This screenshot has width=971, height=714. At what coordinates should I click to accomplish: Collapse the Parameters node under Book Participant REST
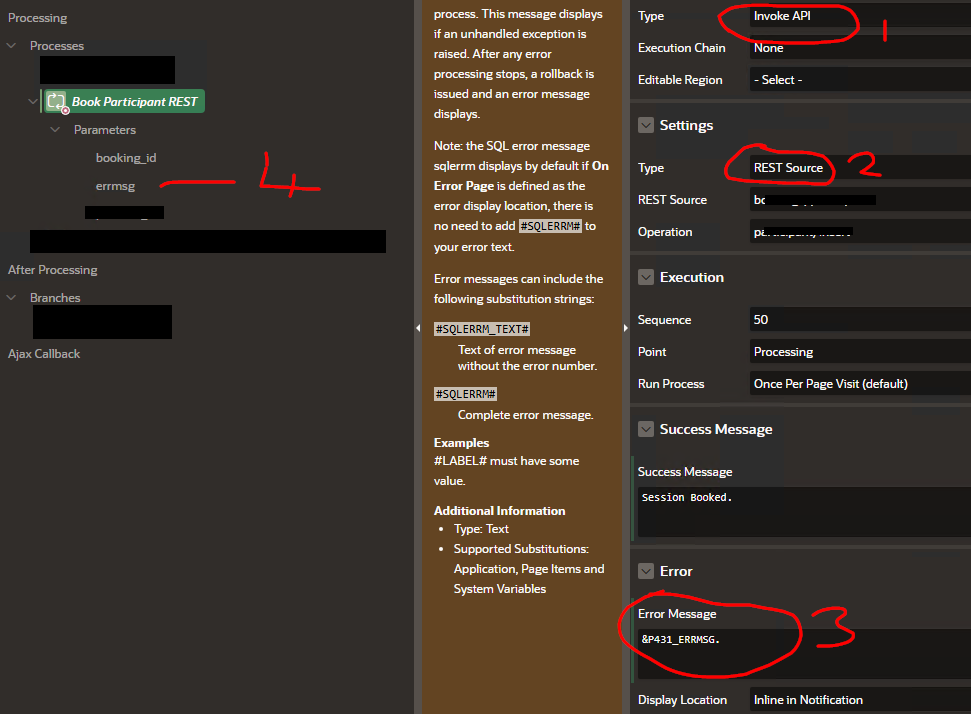tap(56, 129)
